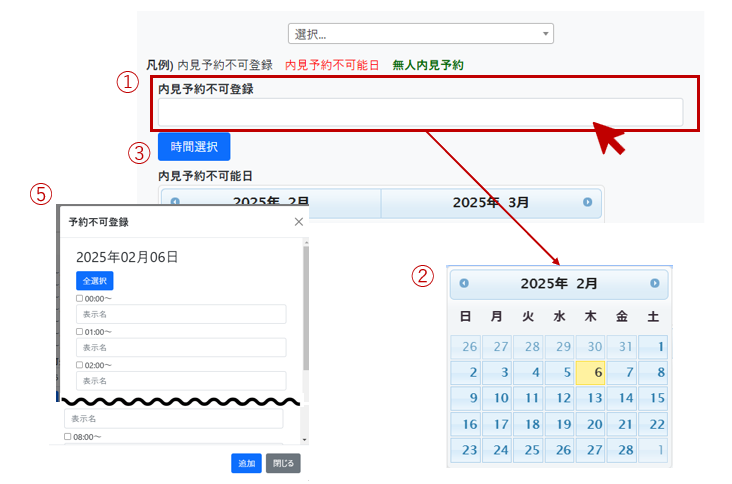Check the 08:00~ time slot checkbox

point(68,436)
